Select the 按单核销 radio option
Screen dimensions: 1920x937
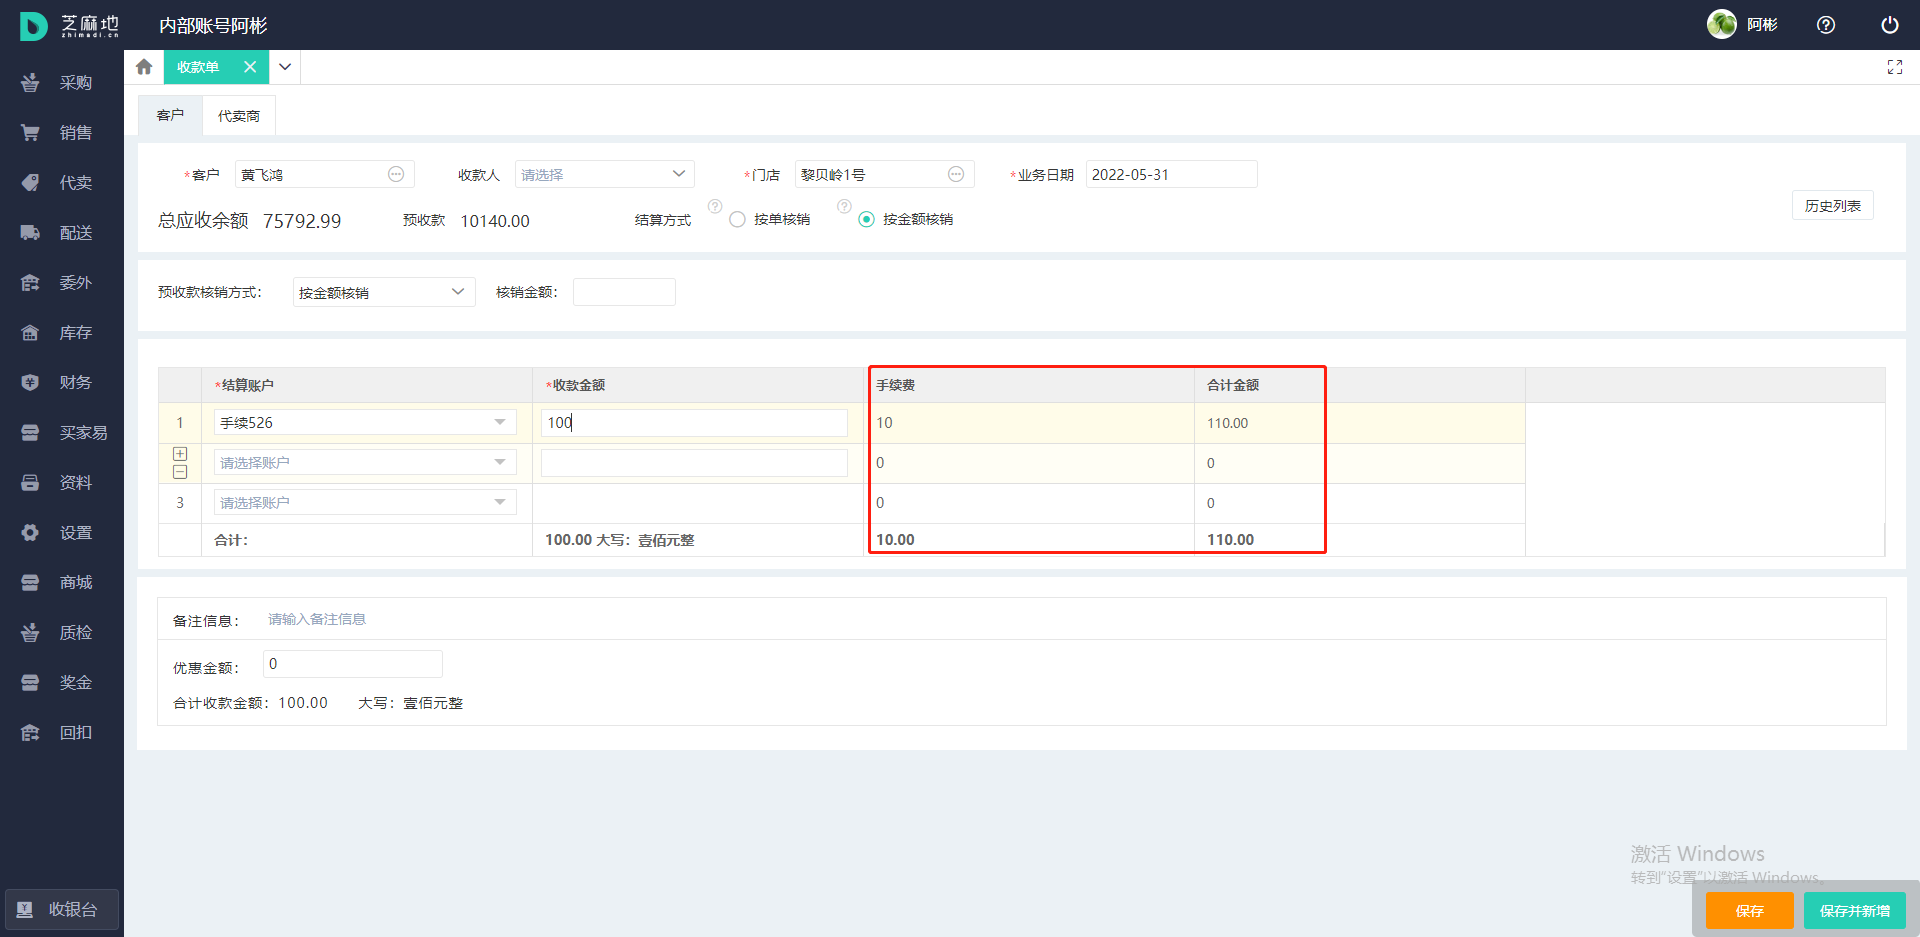click(x=737, y=219)
